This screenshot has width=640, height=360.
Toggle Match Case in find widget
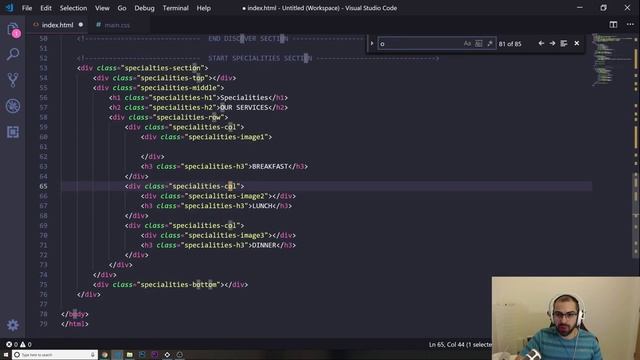[467, 44]
